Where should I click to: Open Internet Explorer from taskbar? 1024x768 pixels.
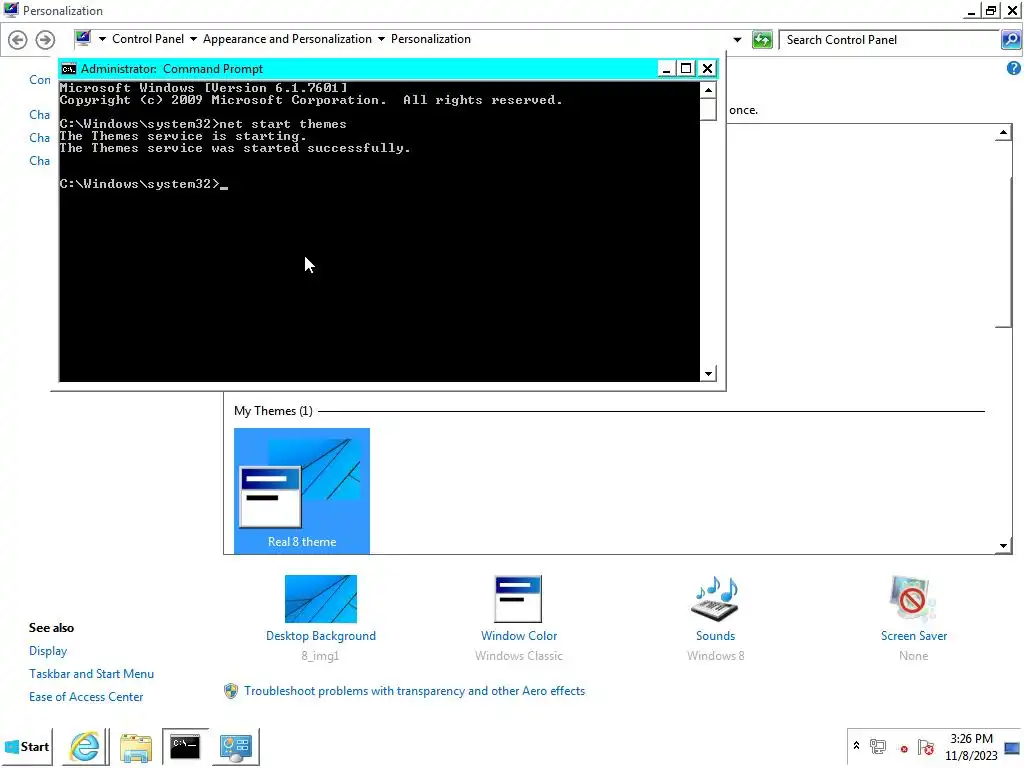[85, 746]
